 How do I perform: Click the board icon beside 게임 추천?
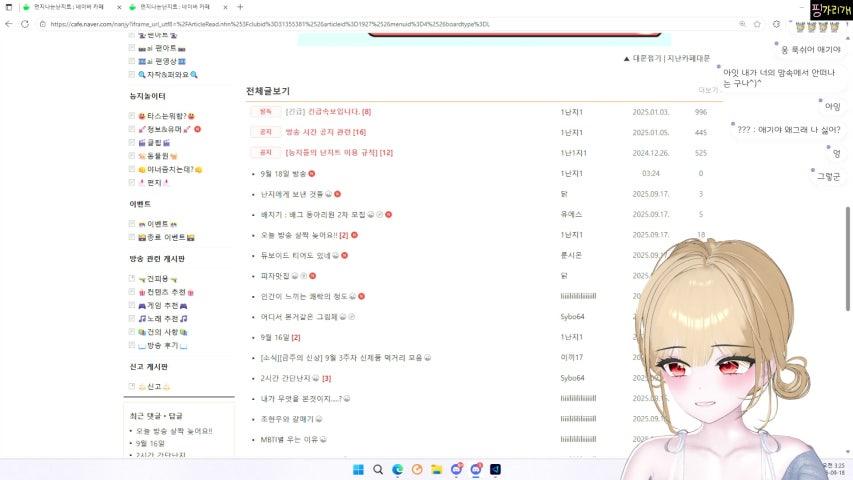pos(132,305)
